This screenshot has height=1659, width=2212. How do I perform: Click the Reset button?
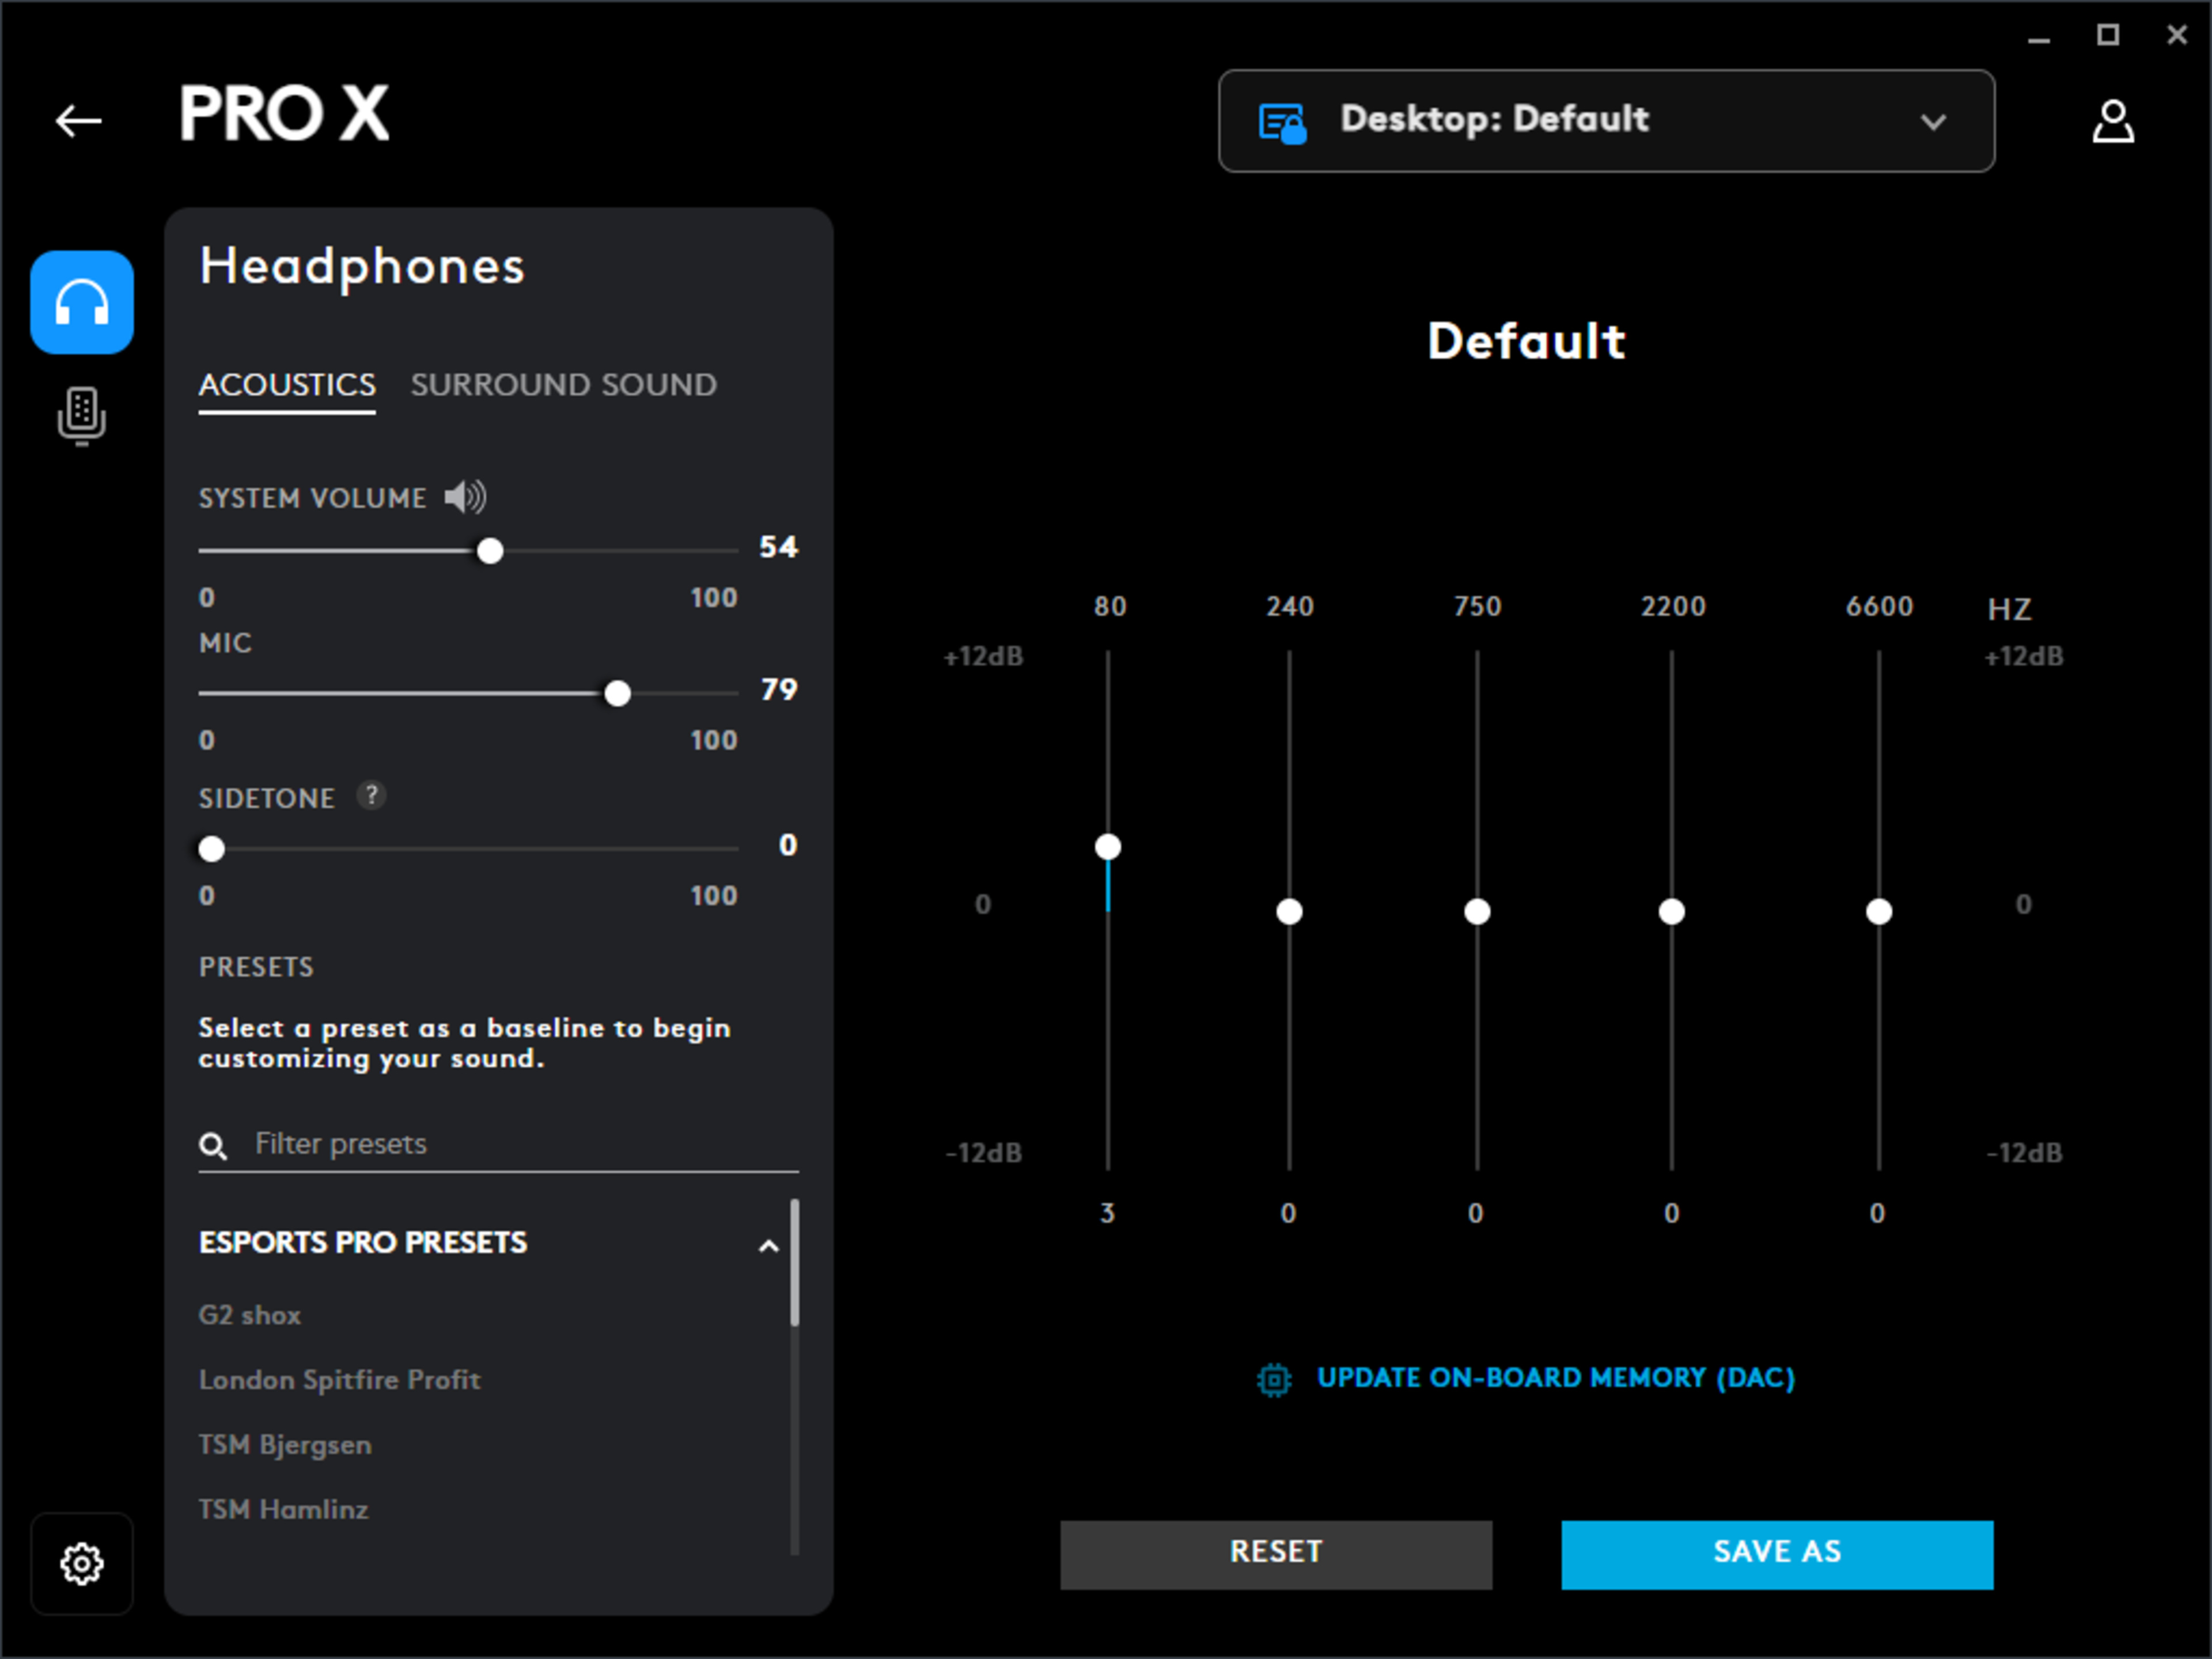click(1276, 1554)
